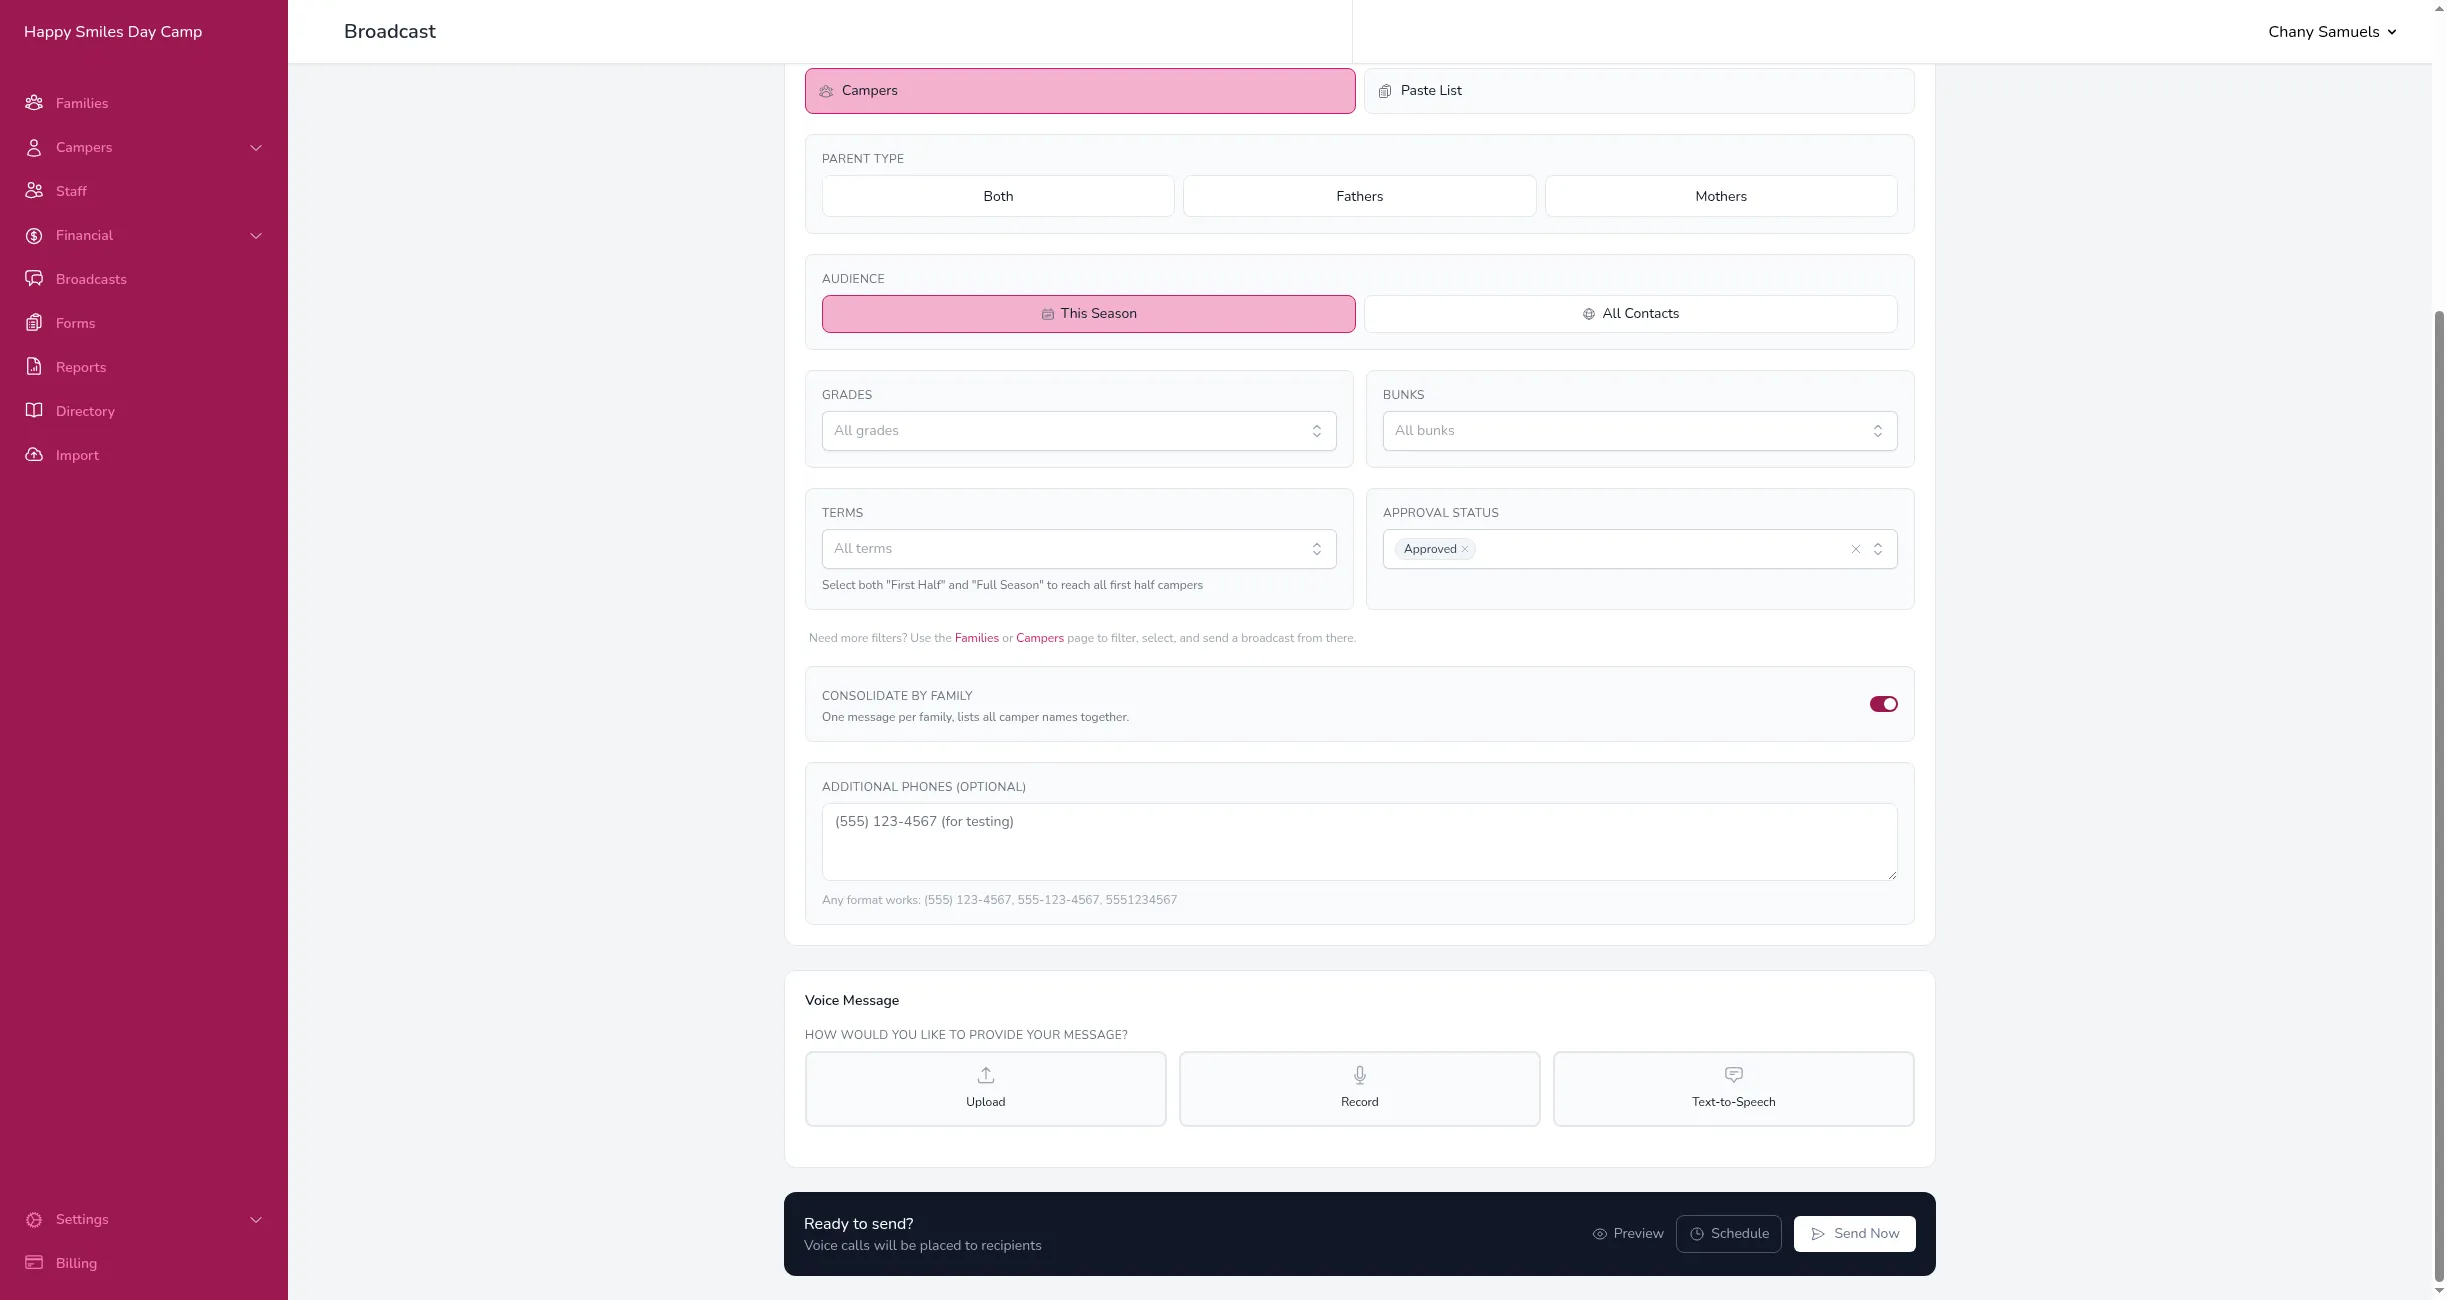Click the Happy Smiles Day Camp title

[x=113, y=32]
